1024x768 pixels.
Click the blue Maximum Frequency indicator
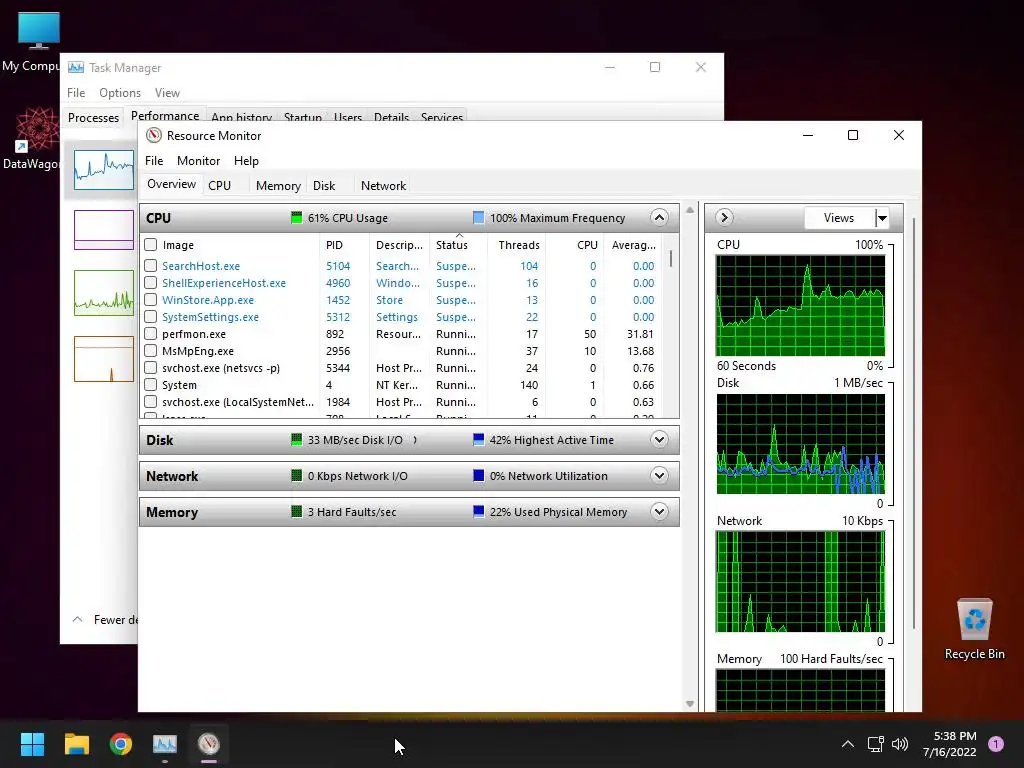pyautogui.click(x=479, y=217)
